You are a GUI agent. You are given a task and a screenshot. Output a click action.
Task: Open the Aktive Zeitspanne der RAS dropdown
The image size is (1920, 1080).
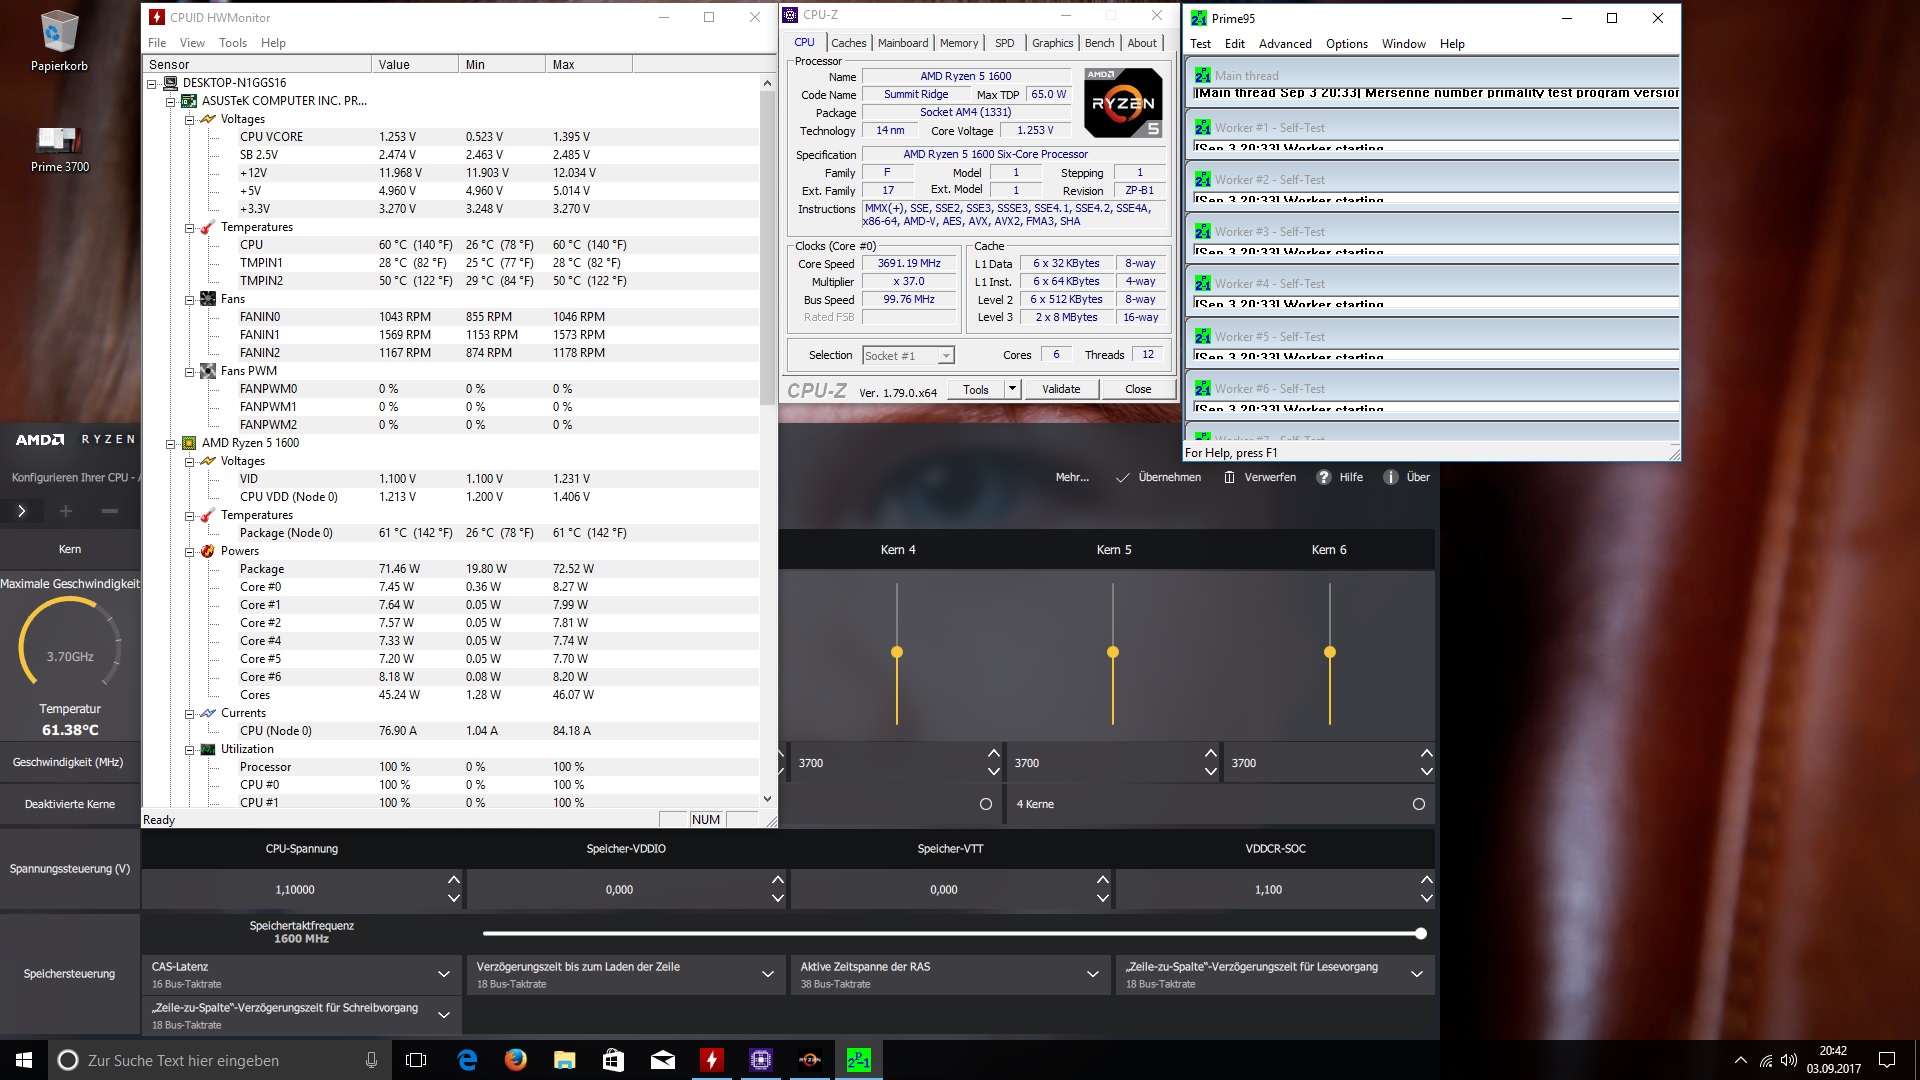[1092, 974]
